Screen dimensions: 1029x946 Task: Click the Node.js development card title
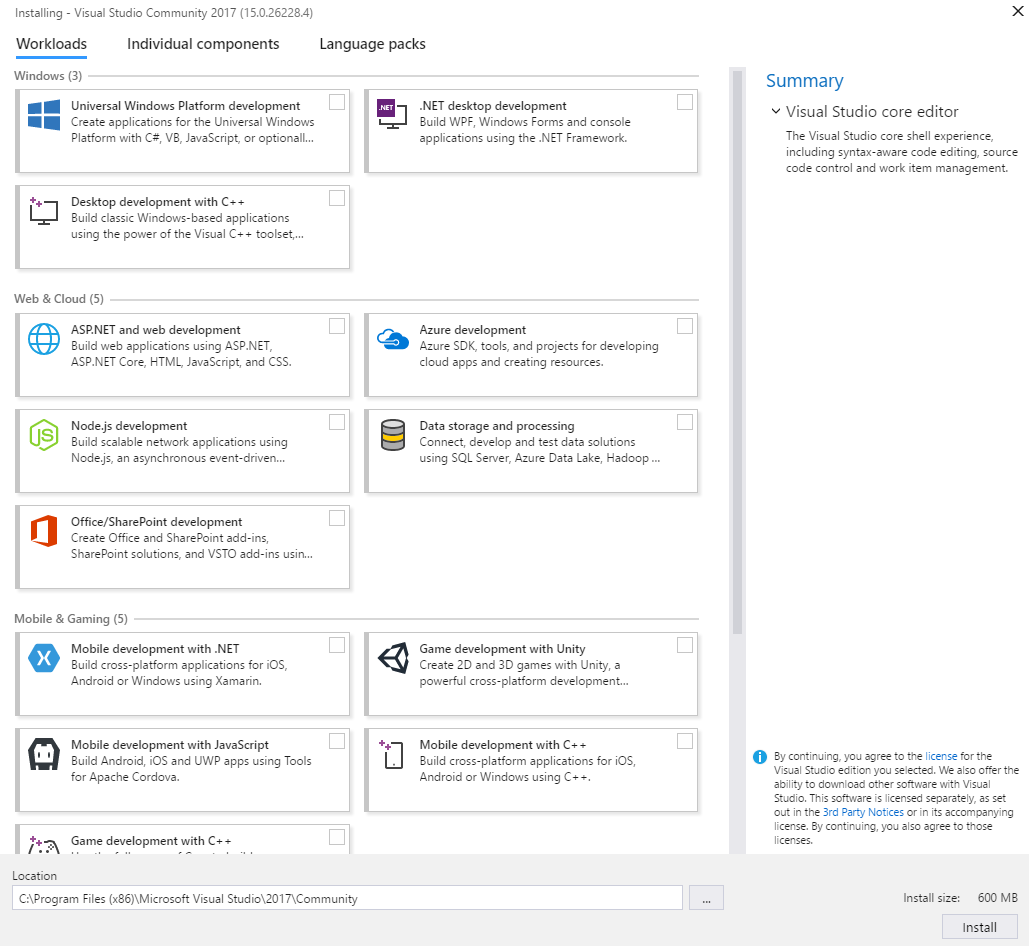coord(129,426)
